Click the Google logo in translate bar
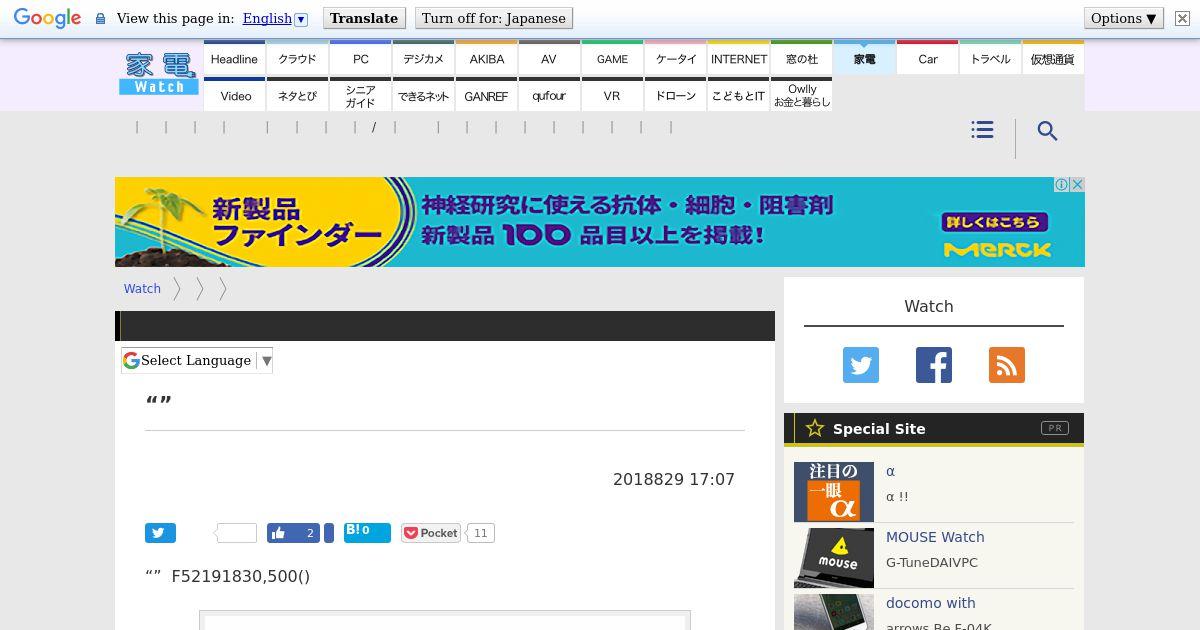1200x630 pixels. tap(47, 19)
